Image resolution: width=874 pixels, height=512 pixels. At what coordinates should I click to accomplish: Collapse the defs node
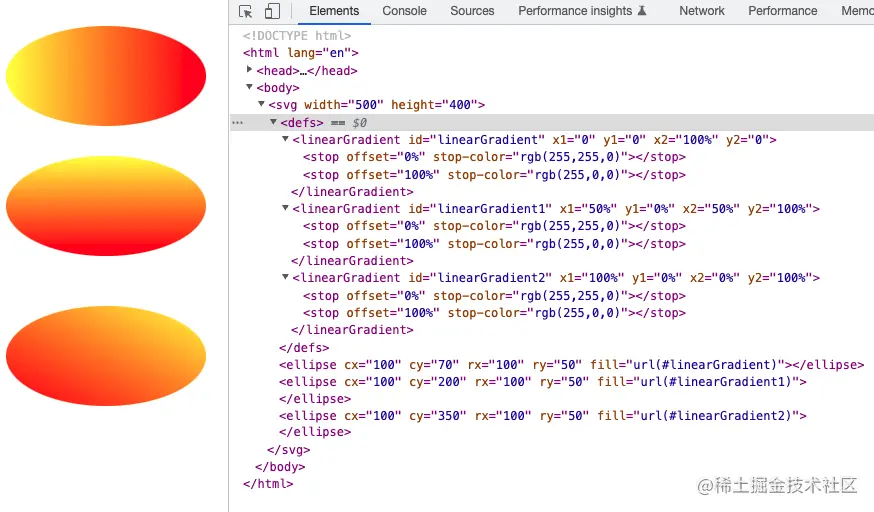[x=273, y=122]
